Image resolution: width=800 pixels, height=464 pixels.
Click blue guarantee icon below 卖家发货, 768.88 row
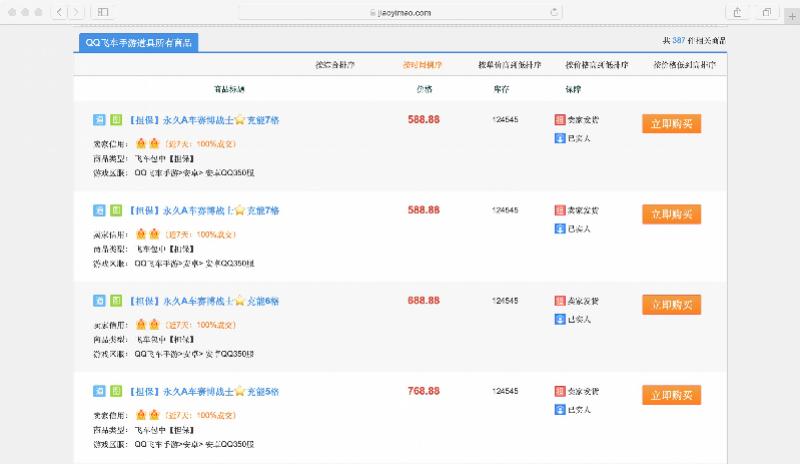[x=560, y=409]
